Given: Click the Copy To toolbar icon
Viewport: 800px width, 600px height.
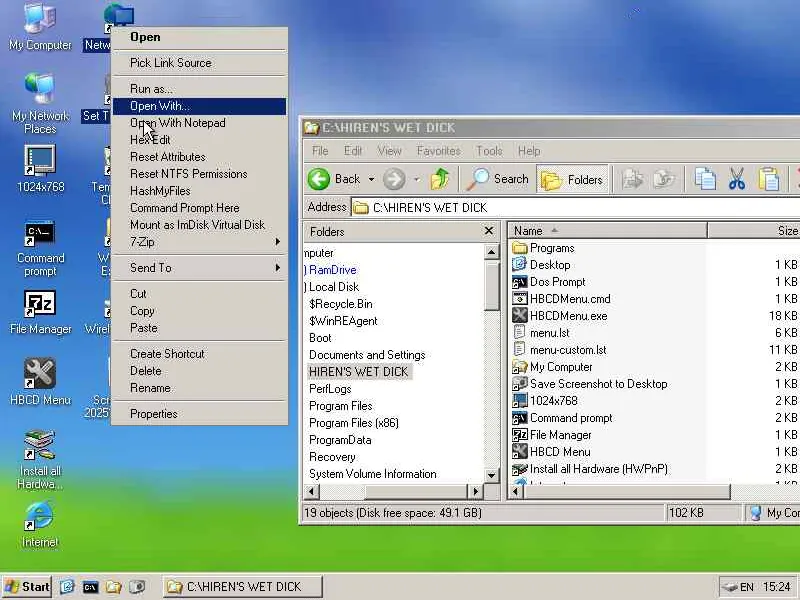Looking at the screenshot, I should (664, 179).
